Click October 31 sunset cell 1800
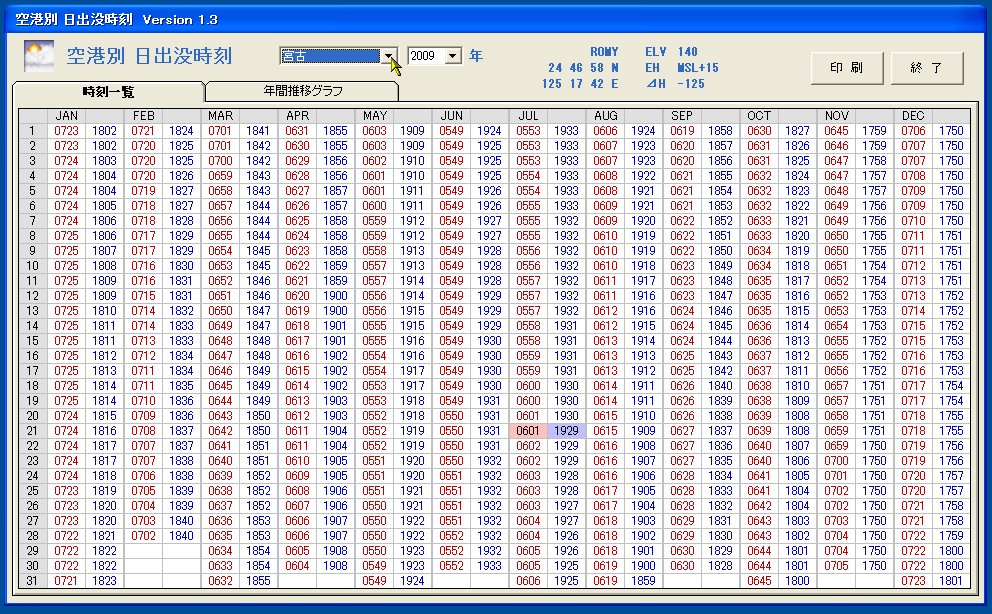992x614 pixels. (797, 580)
